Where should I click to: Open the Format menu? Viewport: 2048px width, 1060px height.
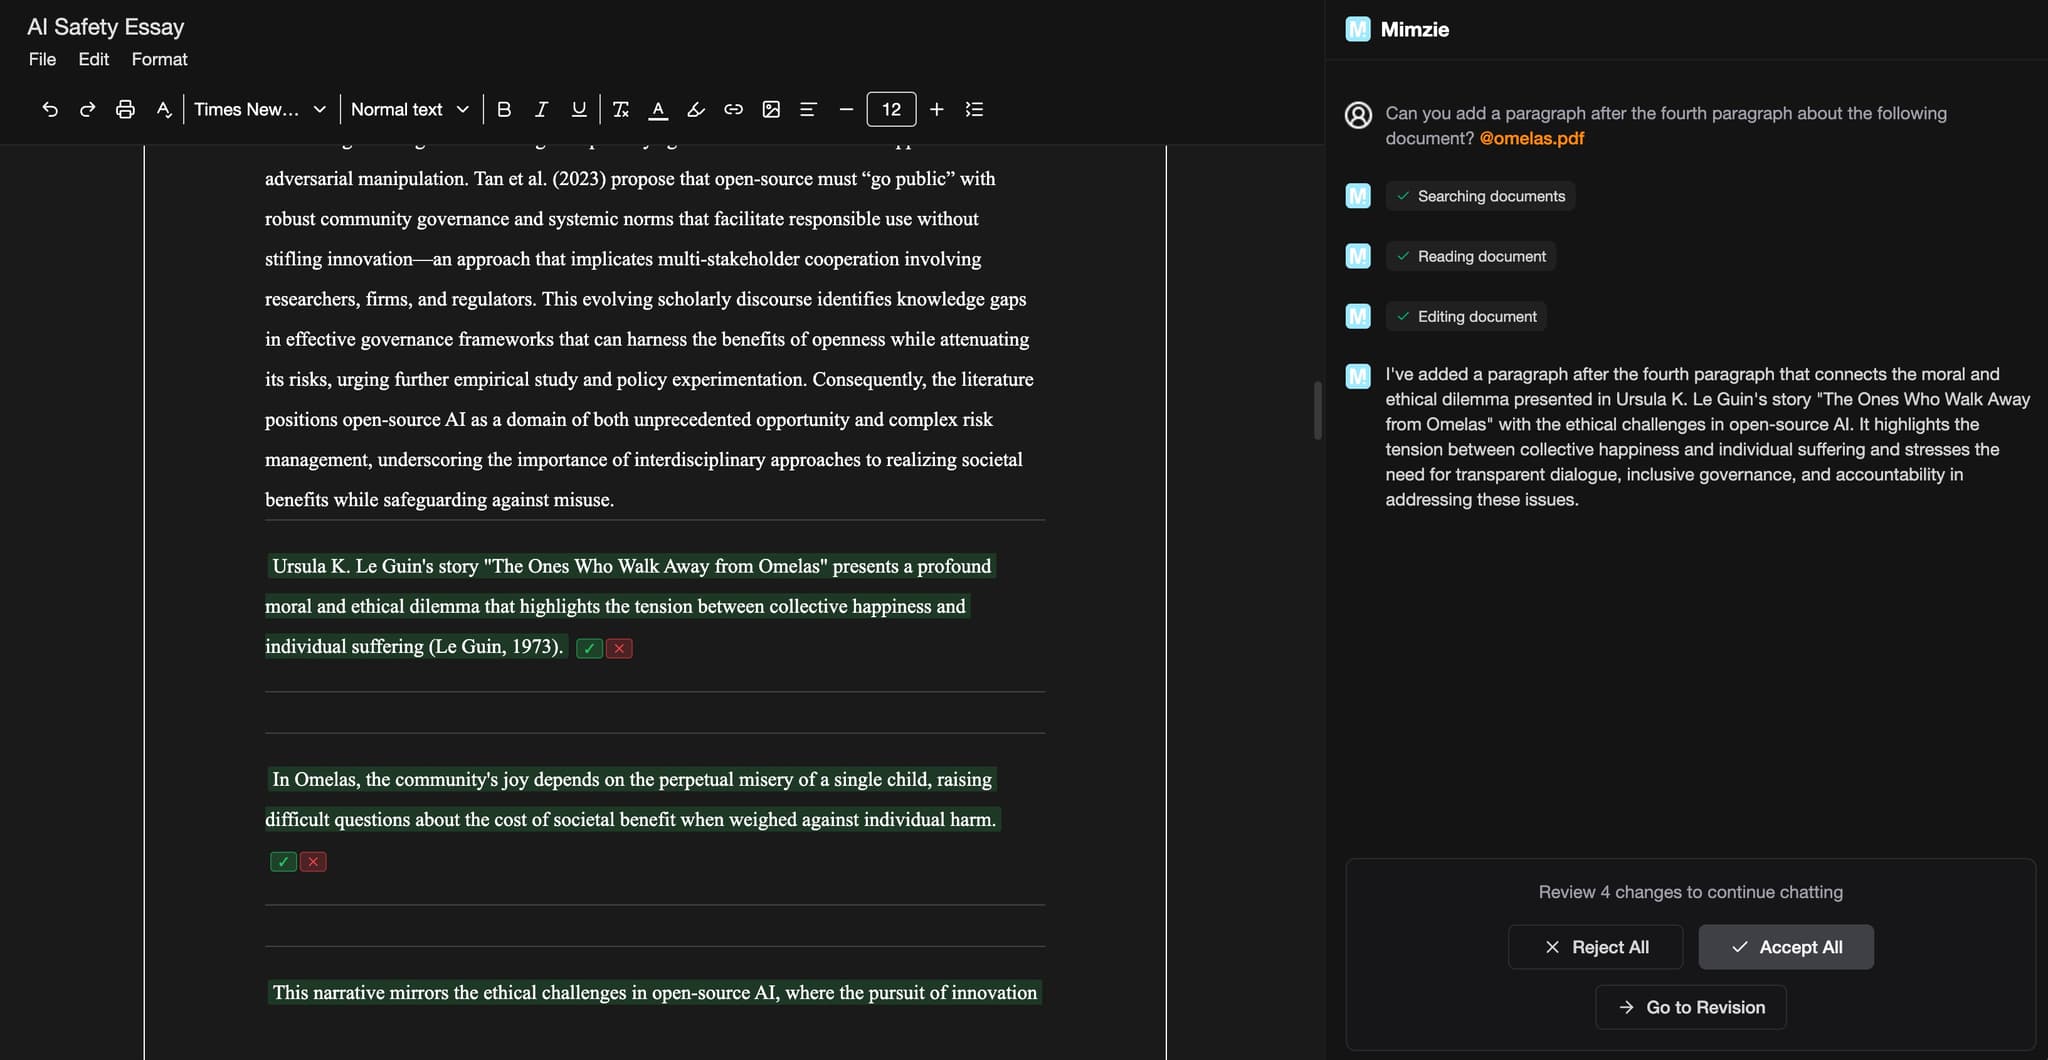(x=158, y=59)
